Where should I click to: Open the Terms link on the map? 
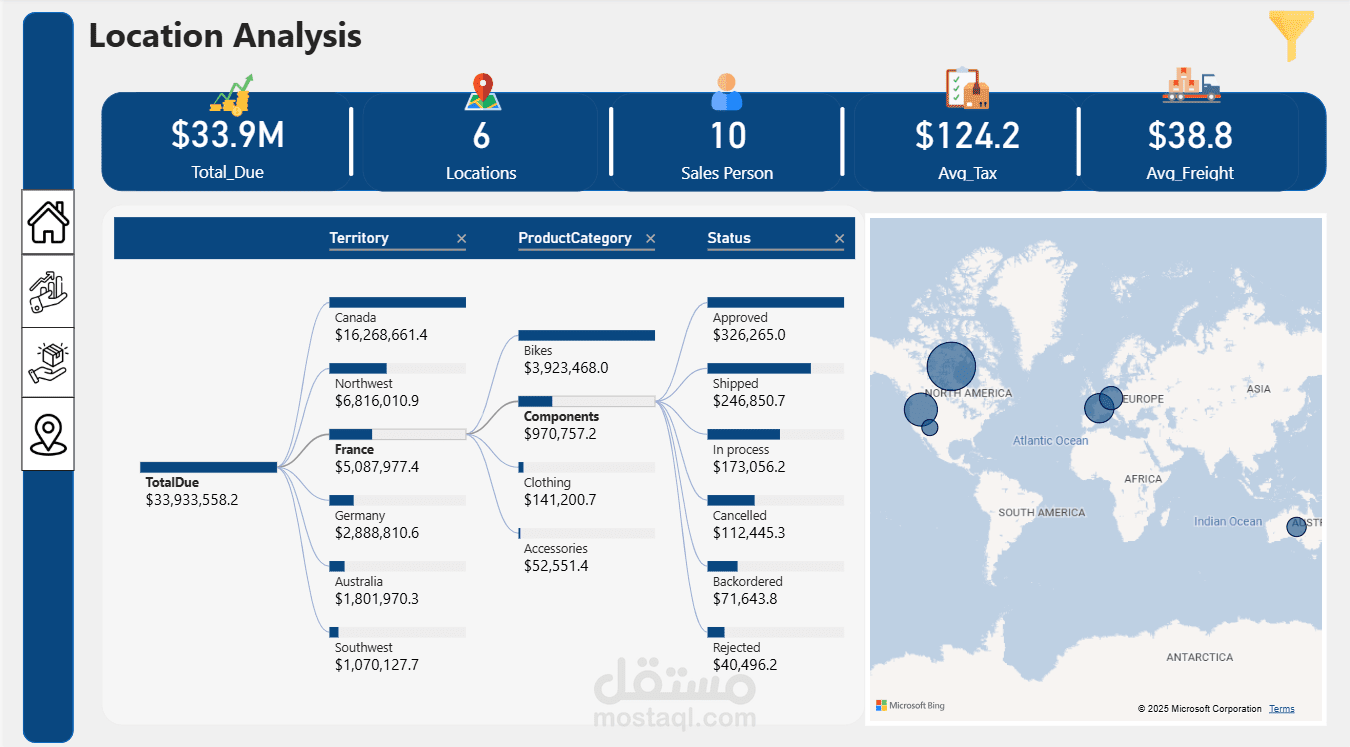click(x=1281, y=708)
